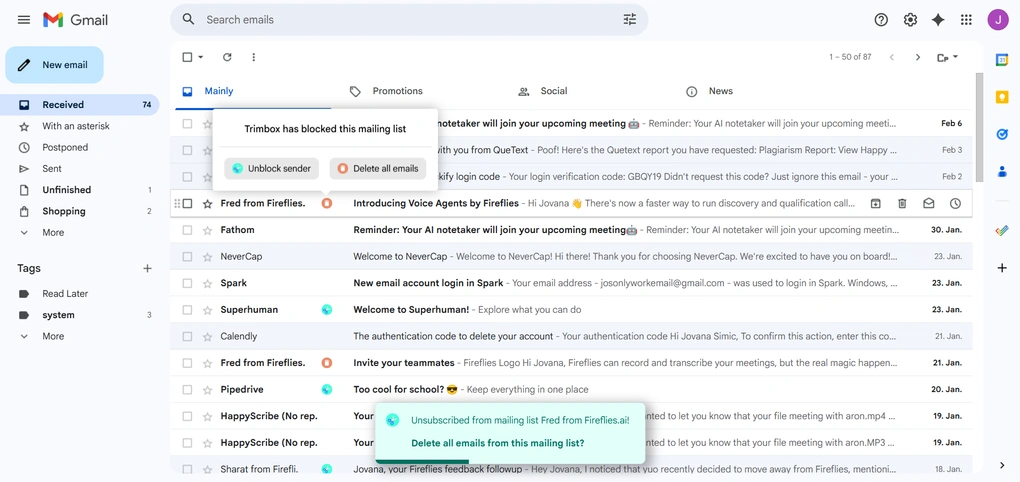Select the NeverCap email checkbox
The image size is (1020, 482).
(187, 256)
